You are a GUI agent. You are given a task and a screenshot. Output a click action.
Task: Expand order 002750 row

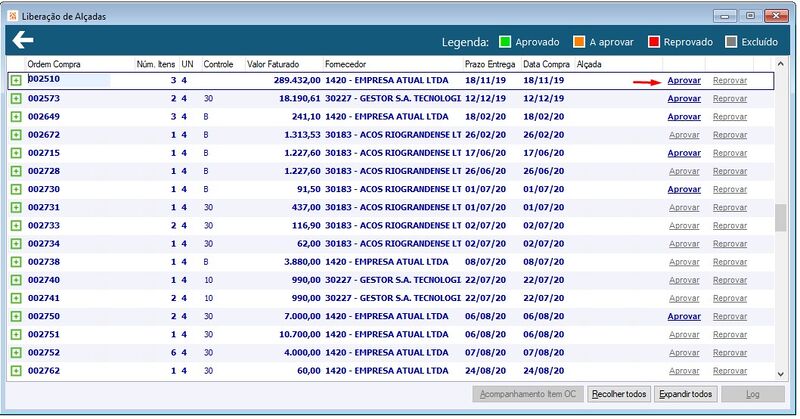[16, 316]
